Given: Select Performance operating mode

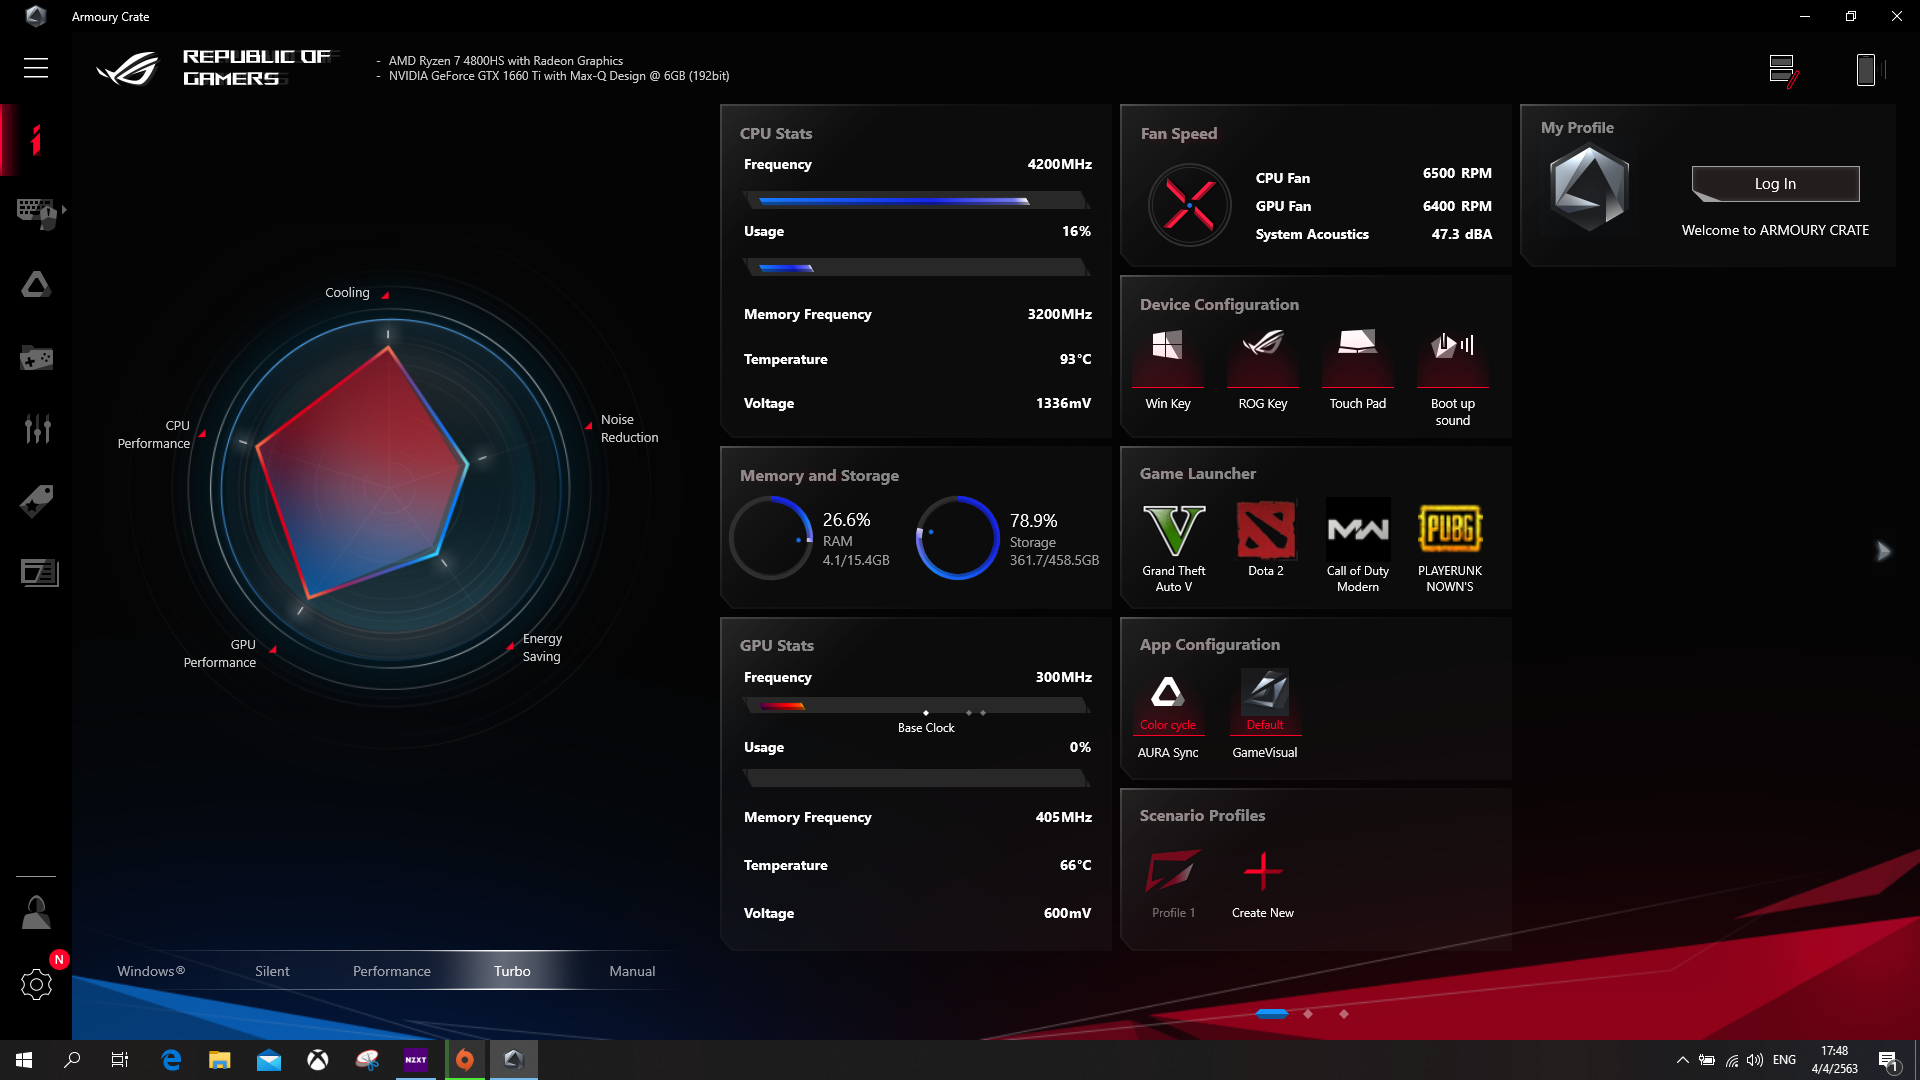Looking at the screenshot, I should tap(392, 971).
